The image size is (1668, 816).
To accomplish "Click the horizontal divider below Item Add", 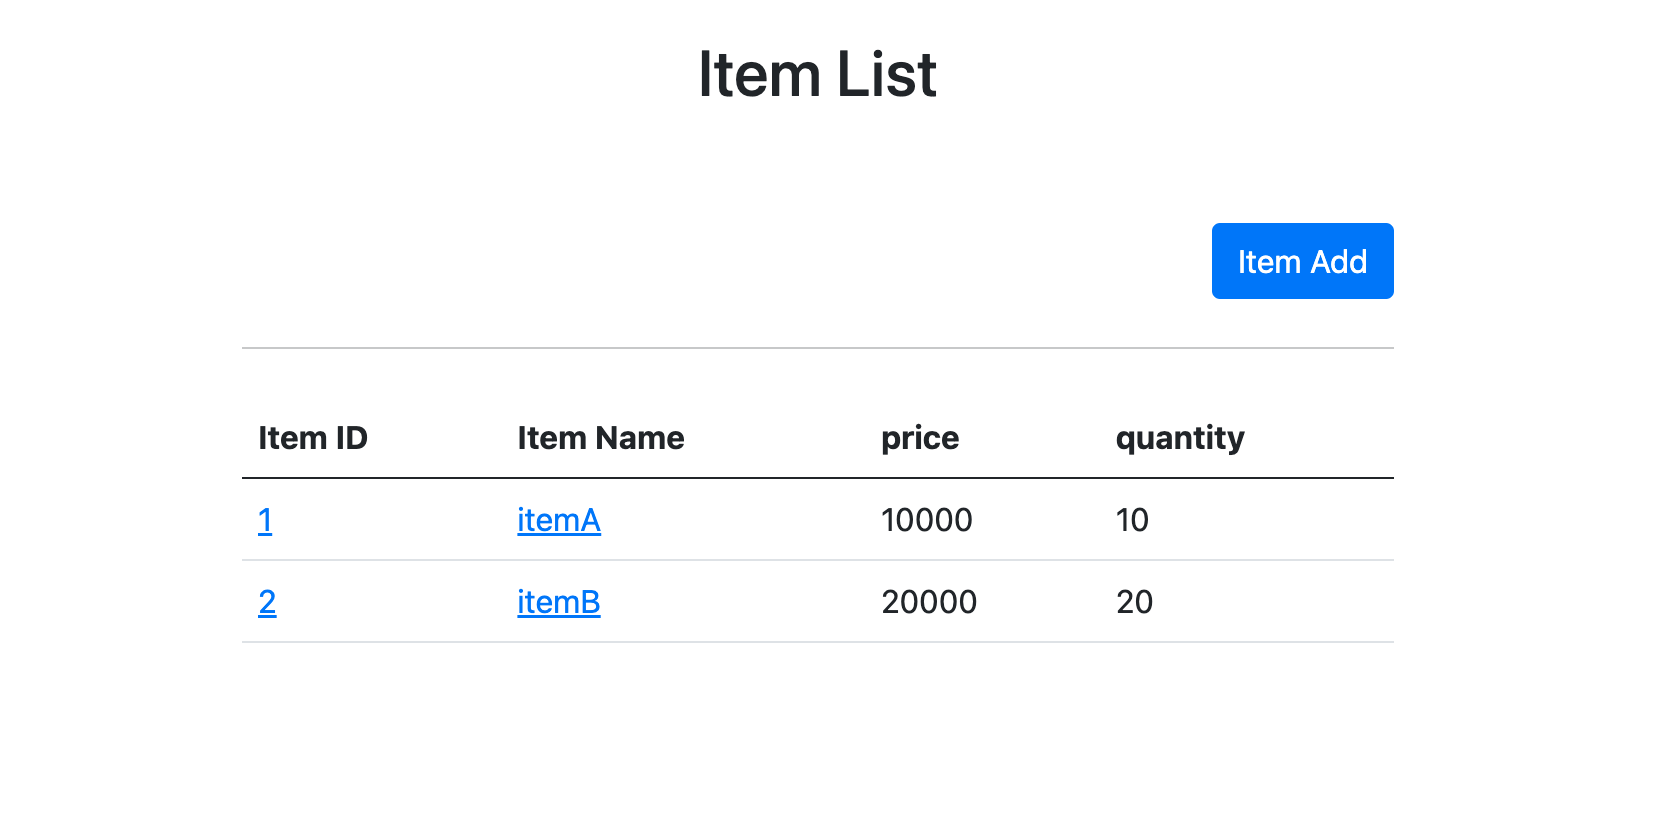I will tap(817, 348).
